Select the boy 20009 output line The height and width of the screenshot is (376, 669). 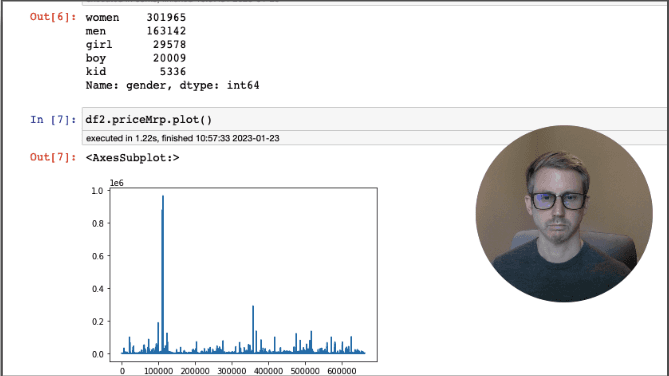point(136,58)
